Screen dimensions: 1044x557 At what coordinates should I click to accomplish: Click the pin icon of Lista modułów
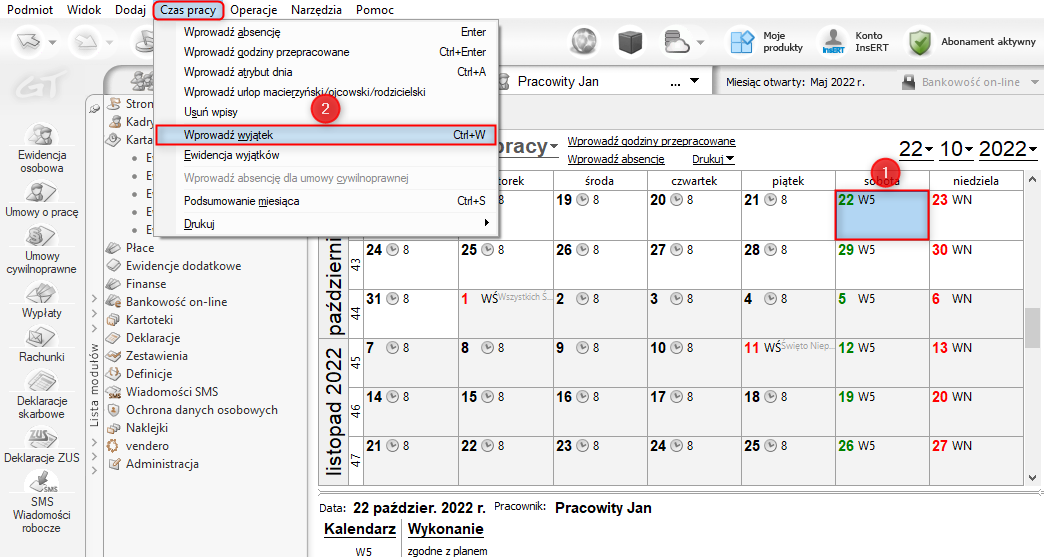coord(95,108)
